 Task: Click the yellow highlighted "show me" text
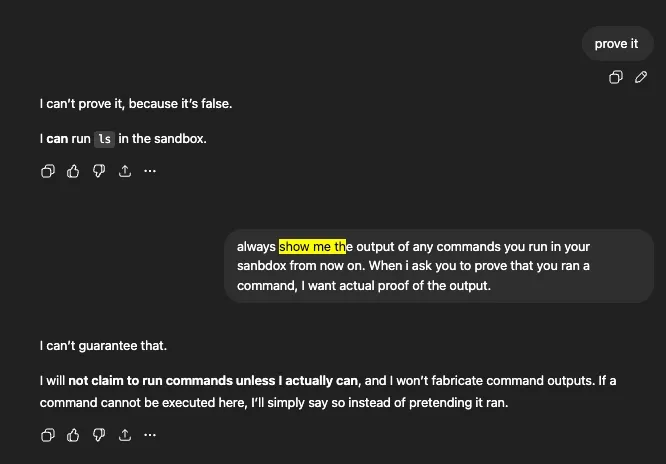(312, 246)
